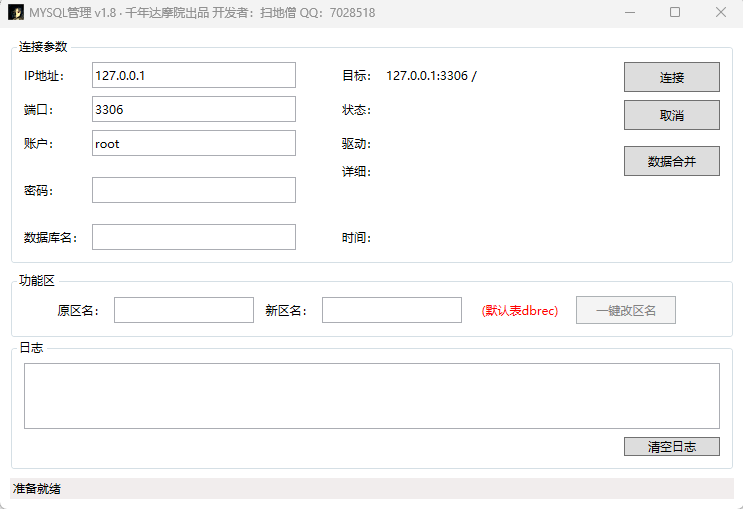743x509 pixels.
Task: Focus the 端口 field showing 3306
Action: point(194,109)
